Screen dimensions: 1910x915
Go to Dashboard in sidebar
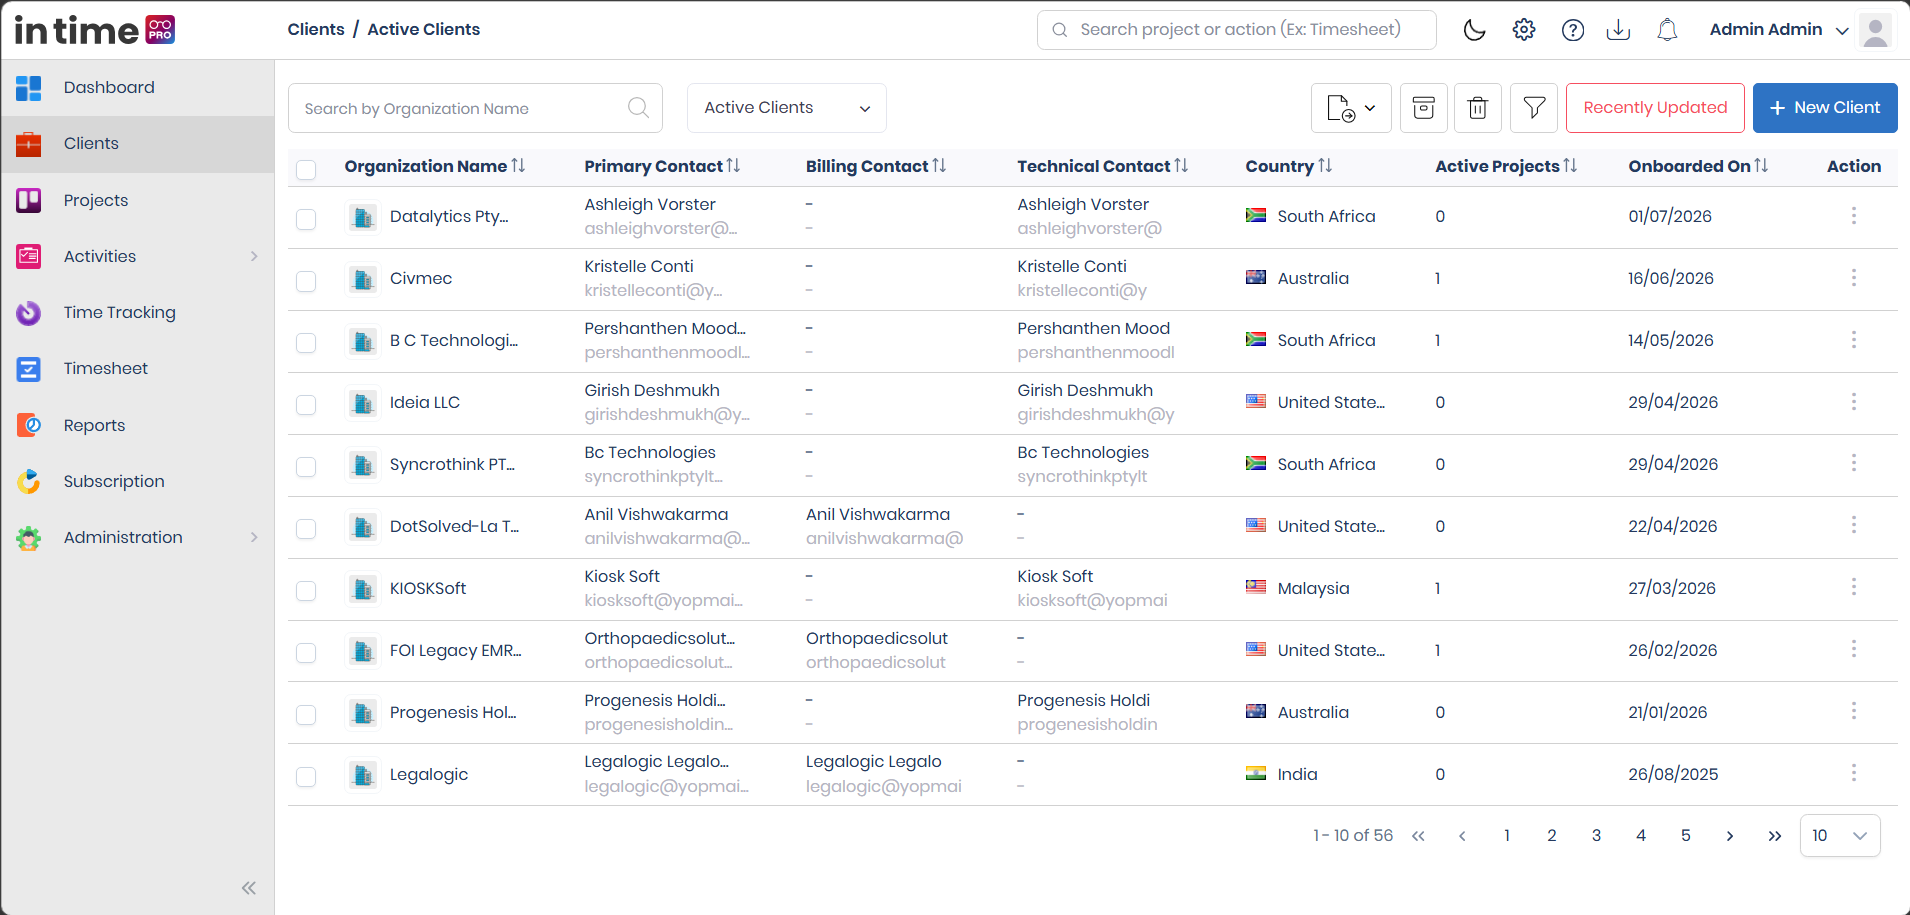click(138, 88)
